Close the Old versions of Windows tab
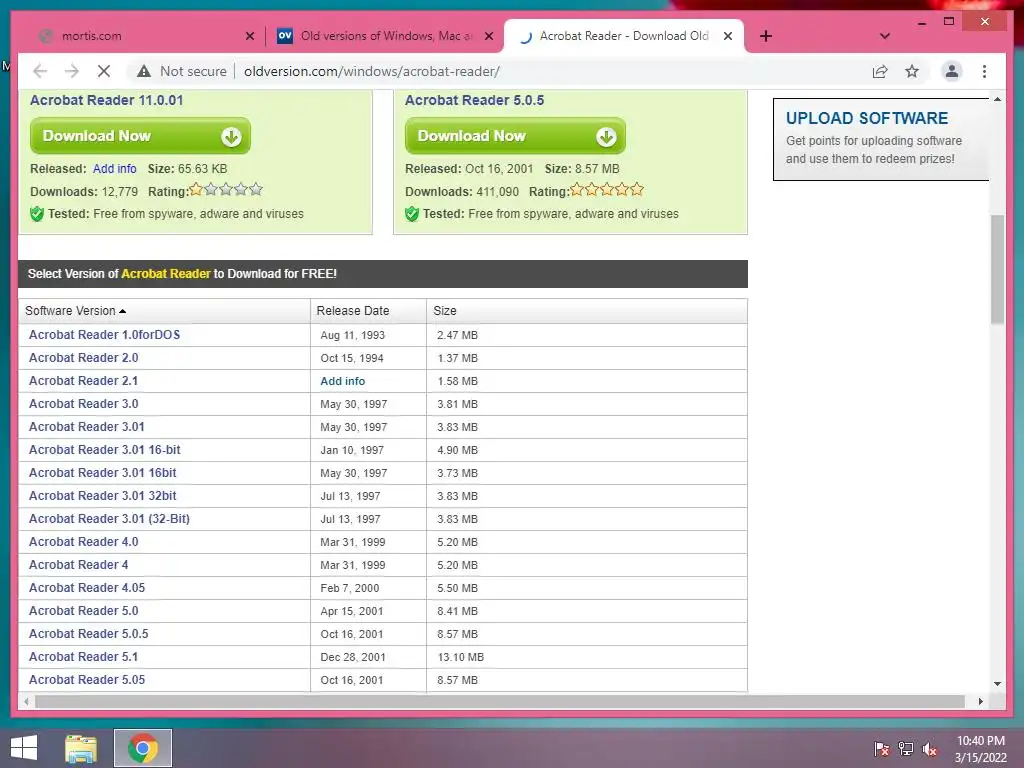The width and height of the screenshot is (1024, 768). click(x=488, y=36)
